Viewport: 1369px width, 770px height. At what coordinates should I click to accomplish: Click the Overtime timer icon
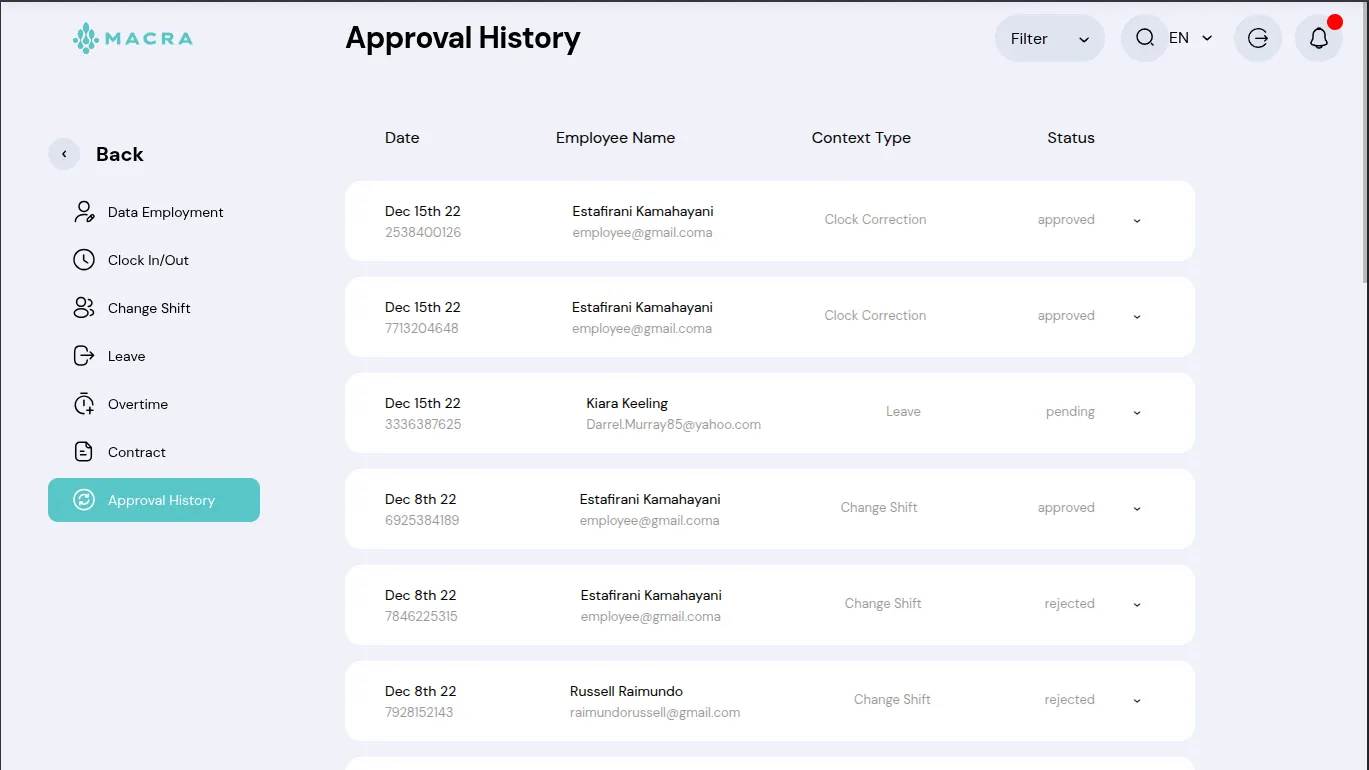click(x=84, y=404)
